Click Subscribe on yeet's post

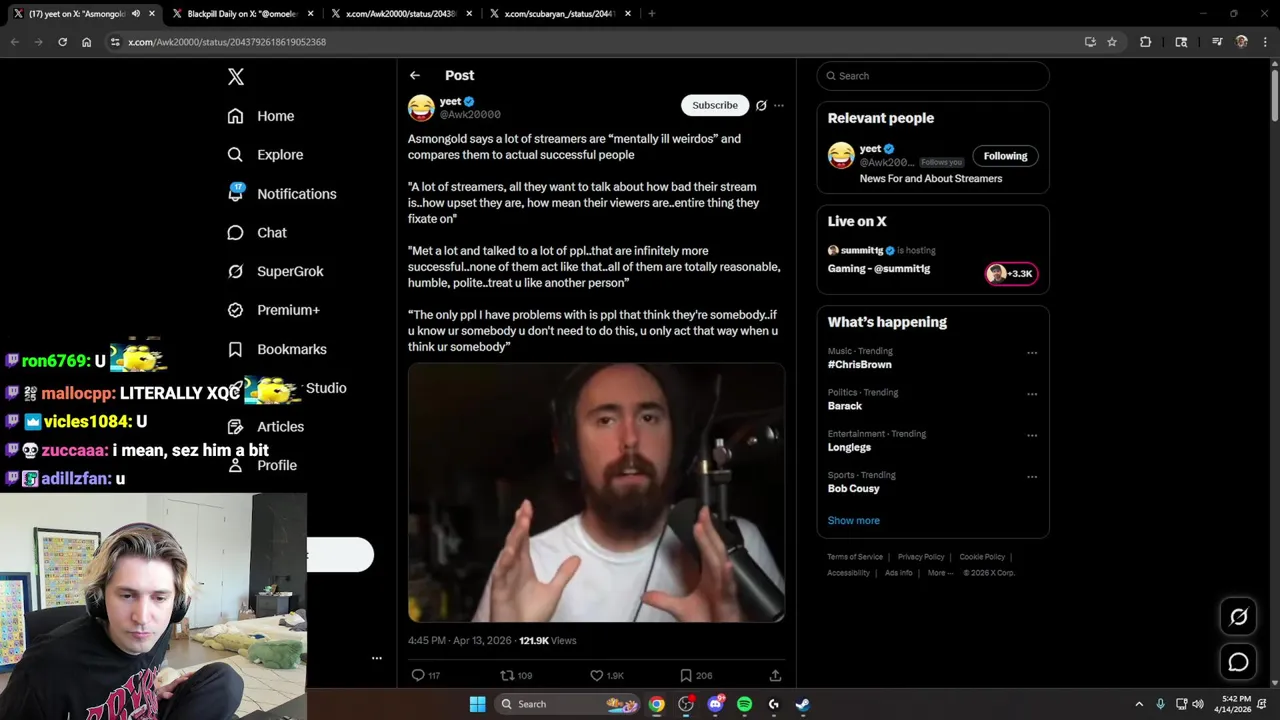(x=715, y=105)
